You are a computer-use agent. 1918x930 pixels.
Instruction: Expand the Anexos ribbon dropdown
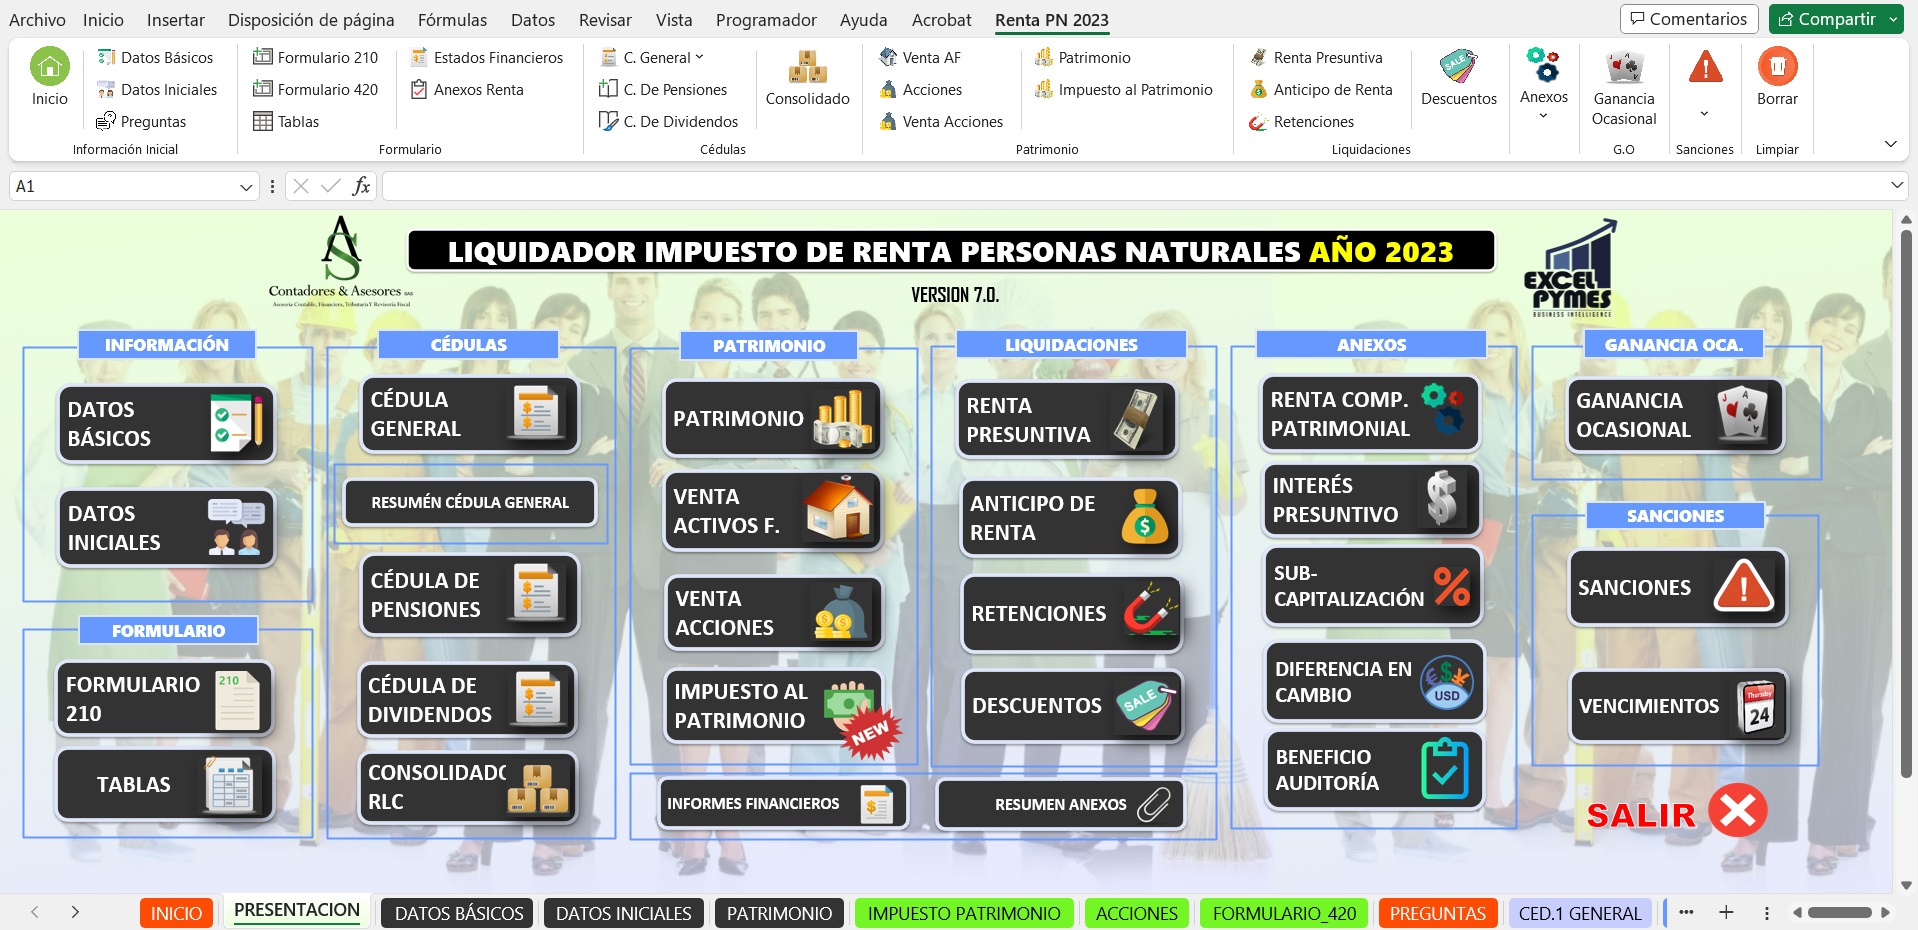pyautogui.click(x=1543, y=116)
